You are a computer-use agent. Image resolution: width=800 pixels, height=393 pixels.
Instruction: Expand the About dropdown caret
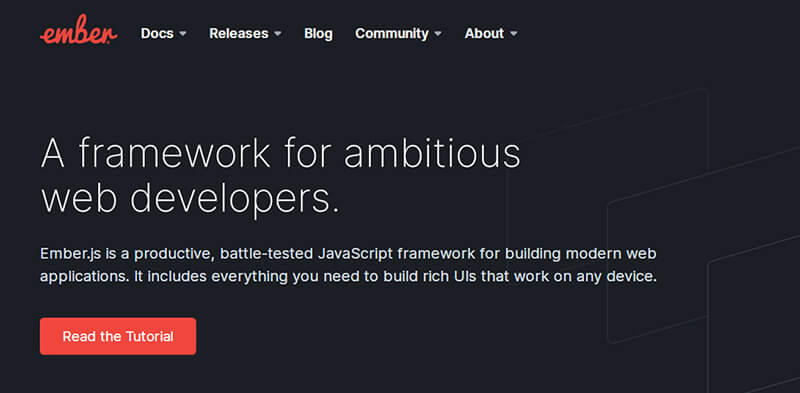pos(514,34)
